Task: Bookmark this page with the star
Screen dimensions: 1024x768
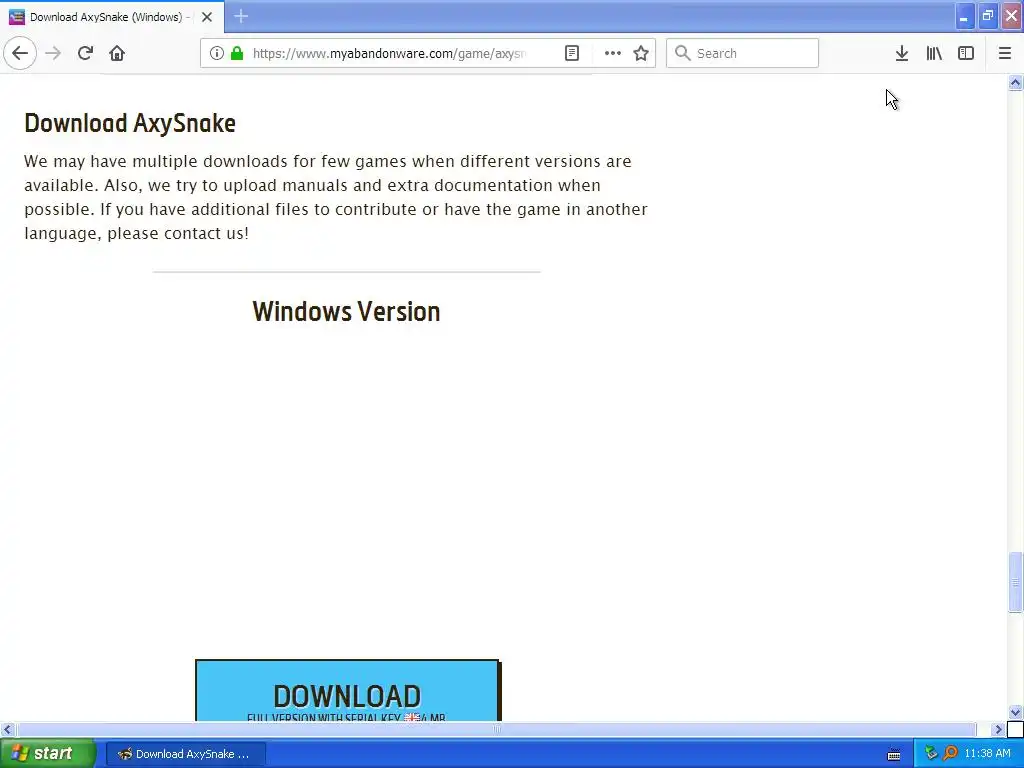Action: (x=641, y=53)
